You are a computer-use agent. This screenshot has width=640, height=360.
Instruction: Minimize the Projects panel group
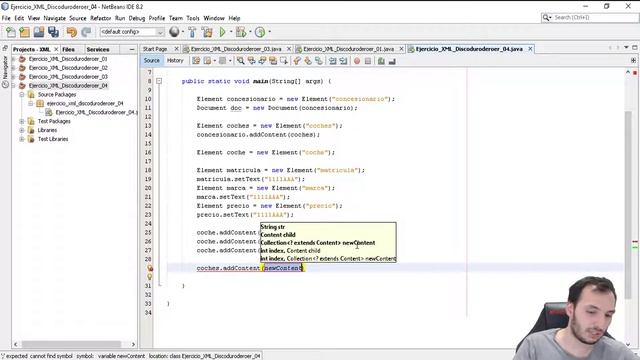[132, 49]
